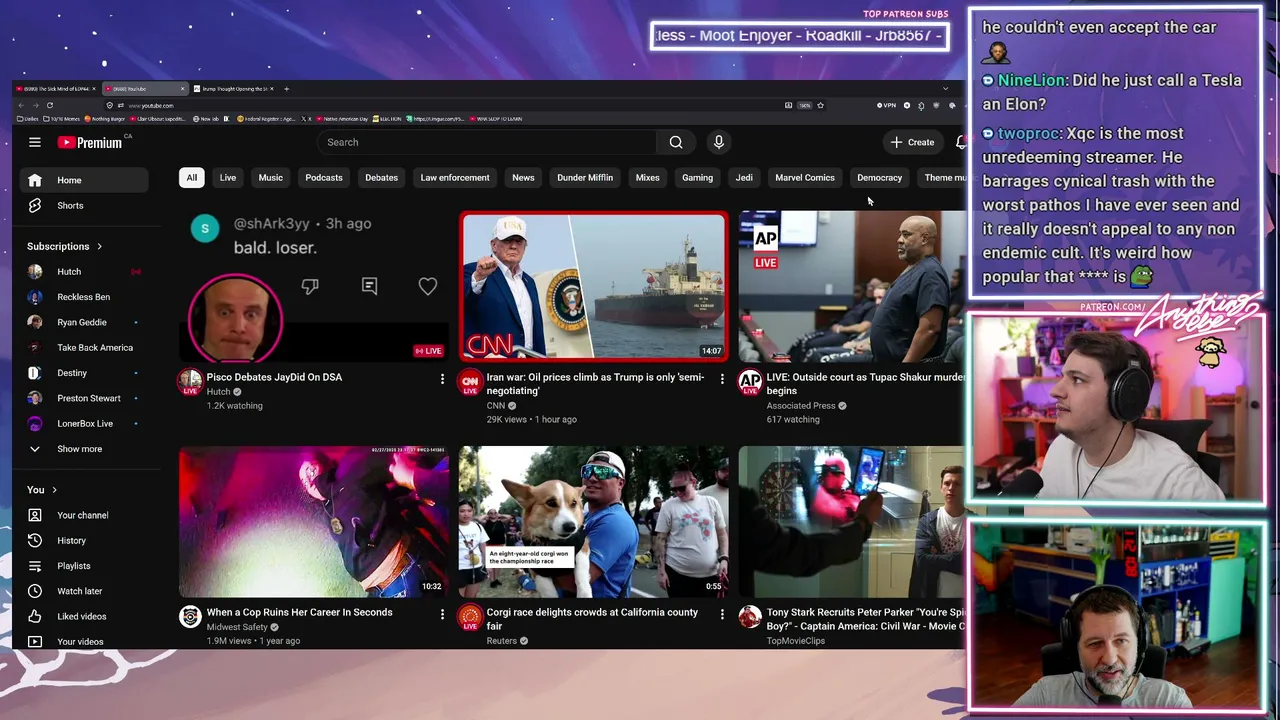
Task: Open the browser tab list dropdown arrow
Action: pos(945,89)
